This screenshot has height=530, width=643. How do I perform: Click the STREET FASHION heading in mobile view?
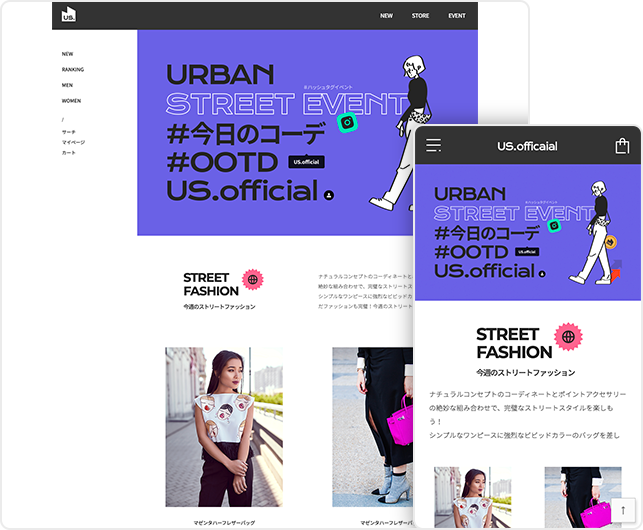[x=514, y=343]
